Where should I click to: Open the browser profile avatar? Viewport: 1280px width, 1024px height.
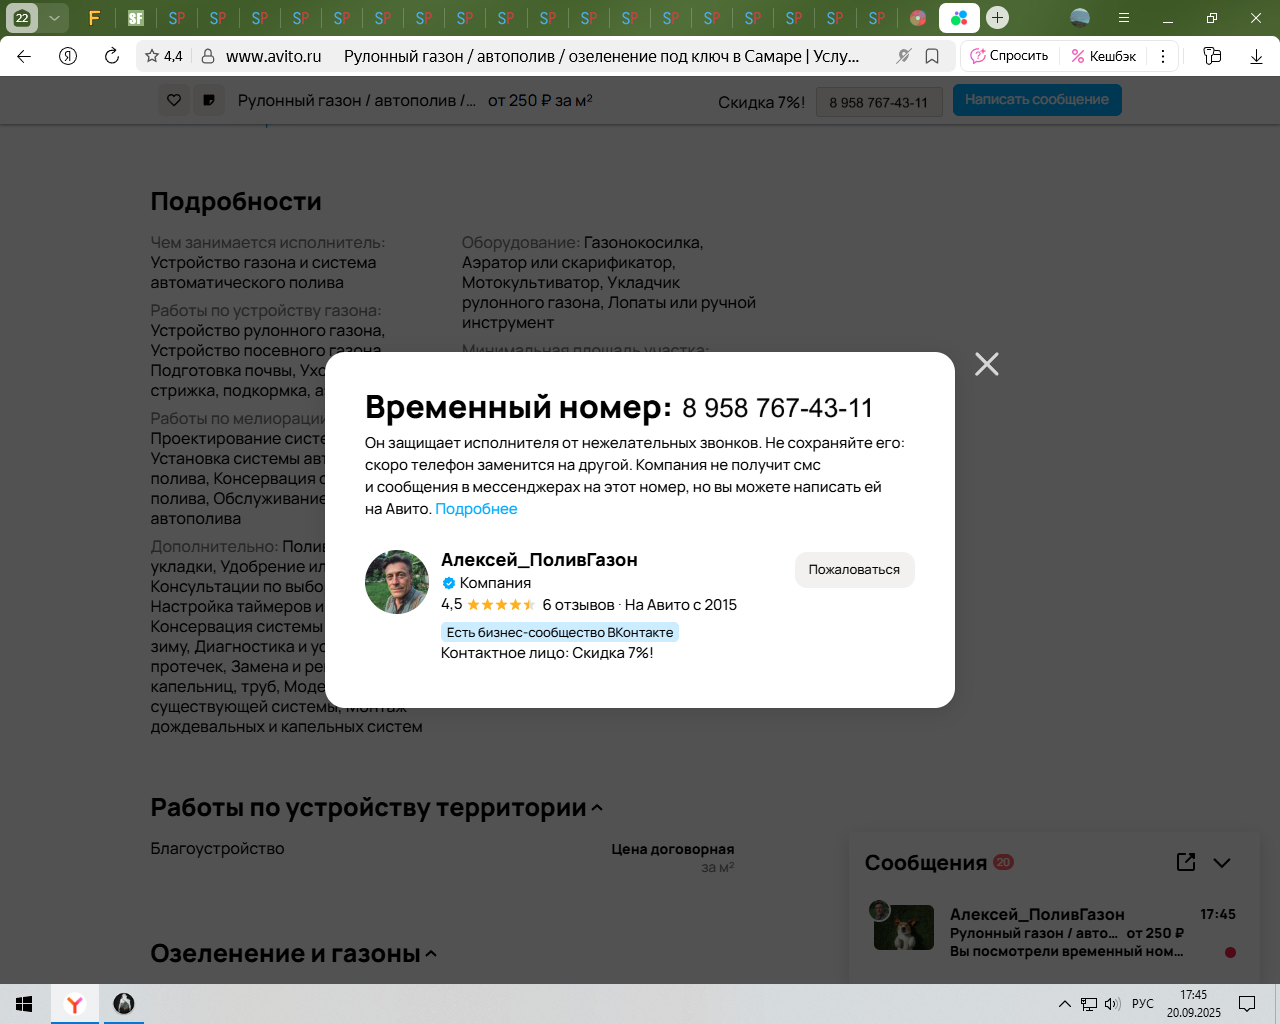[1080, 17]
